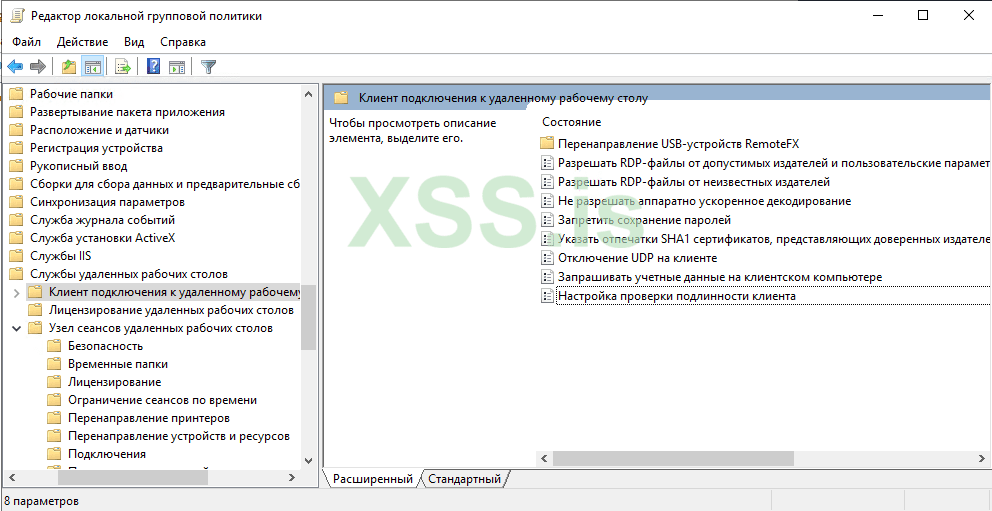Open the Файл menu

click(27, 42)
